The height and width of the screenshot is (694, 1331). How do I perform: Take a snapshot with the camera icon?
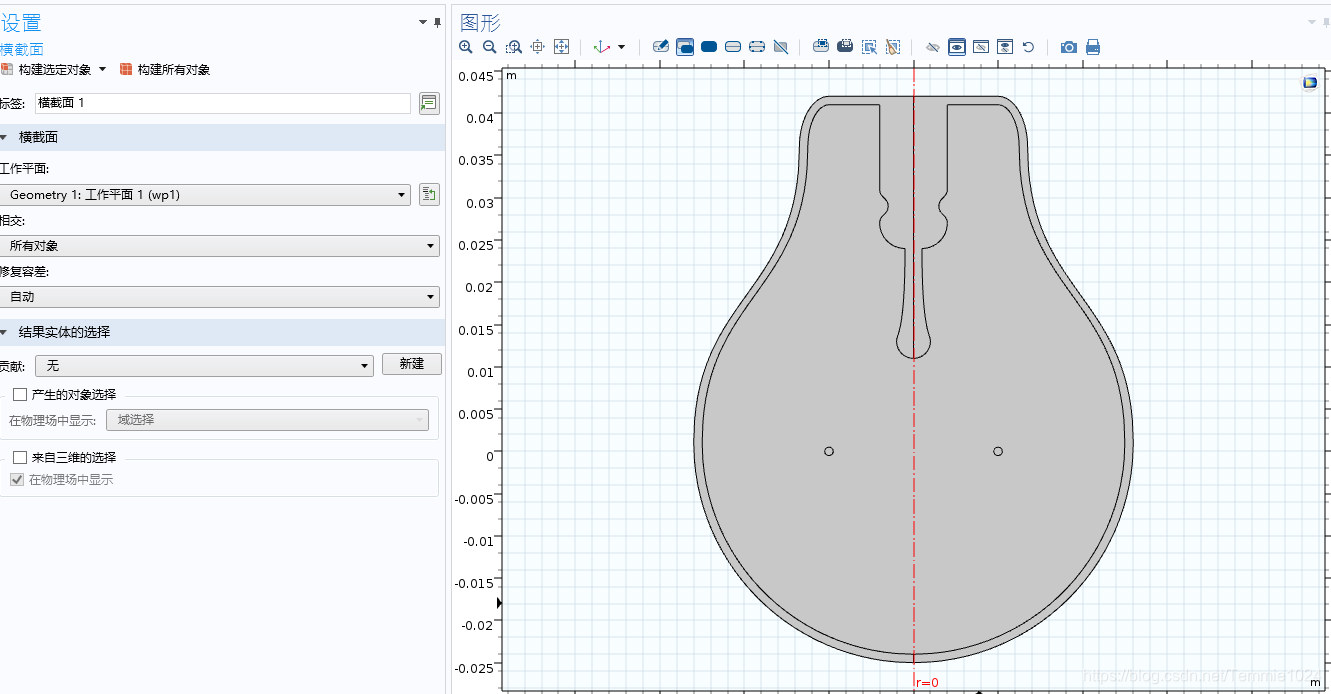click(1069, 47)
